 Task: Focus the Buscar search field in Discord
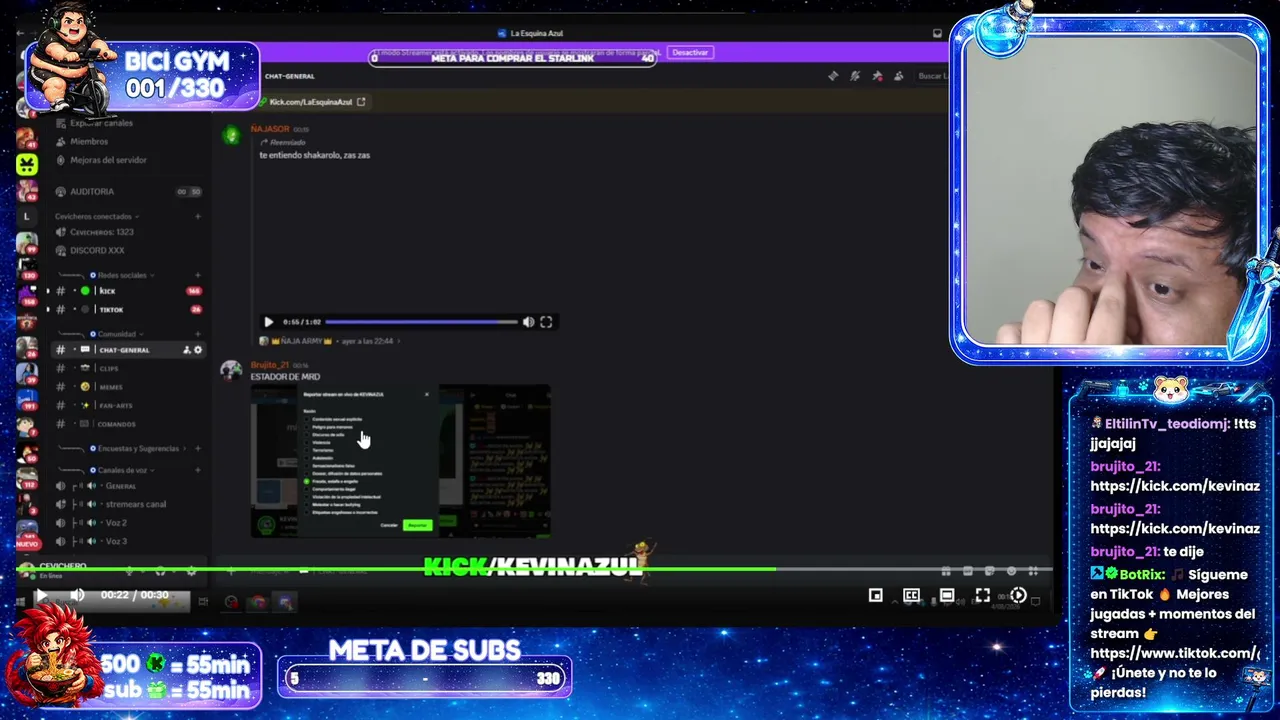[x=932, y=76]
